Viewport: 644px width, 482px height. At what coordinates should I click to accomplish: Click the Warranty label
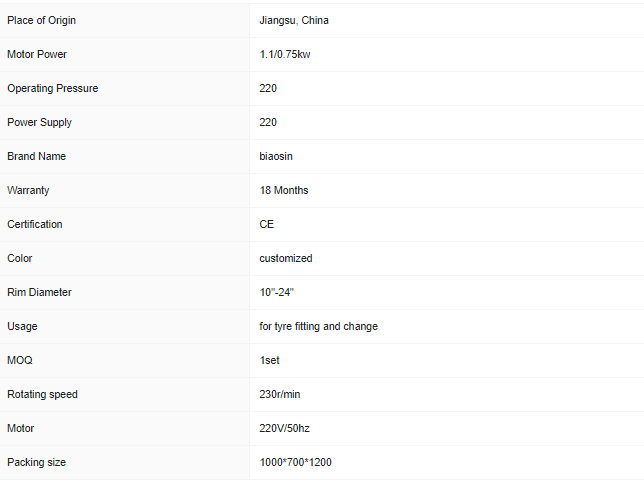point(28,190)
